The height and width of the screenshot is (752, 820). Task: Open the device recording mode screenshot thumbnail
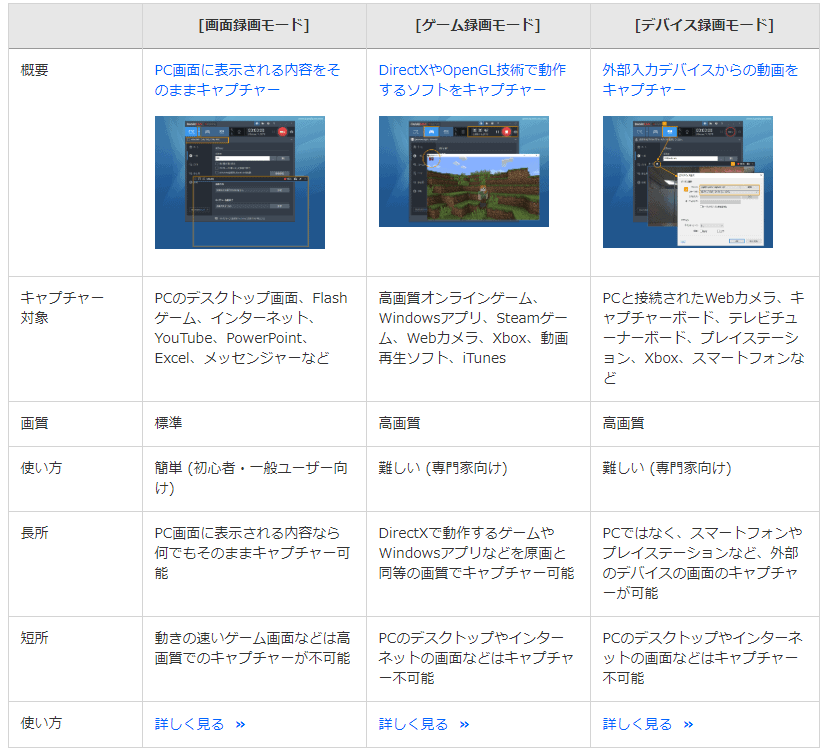[x=687, y=182]
